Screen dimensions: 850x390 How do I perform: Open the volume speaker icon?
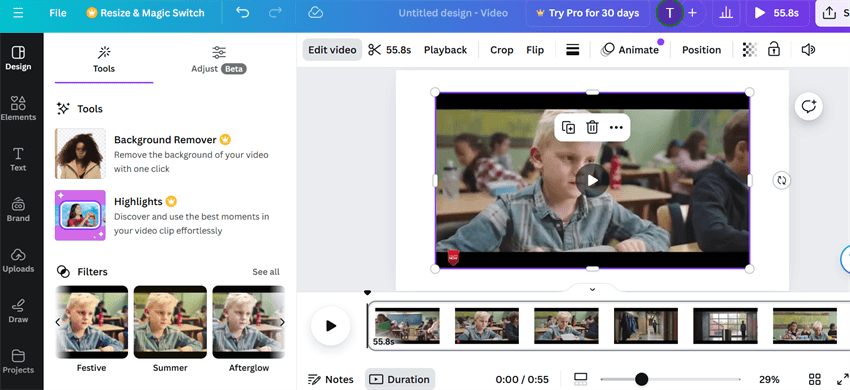click(808, 50)
